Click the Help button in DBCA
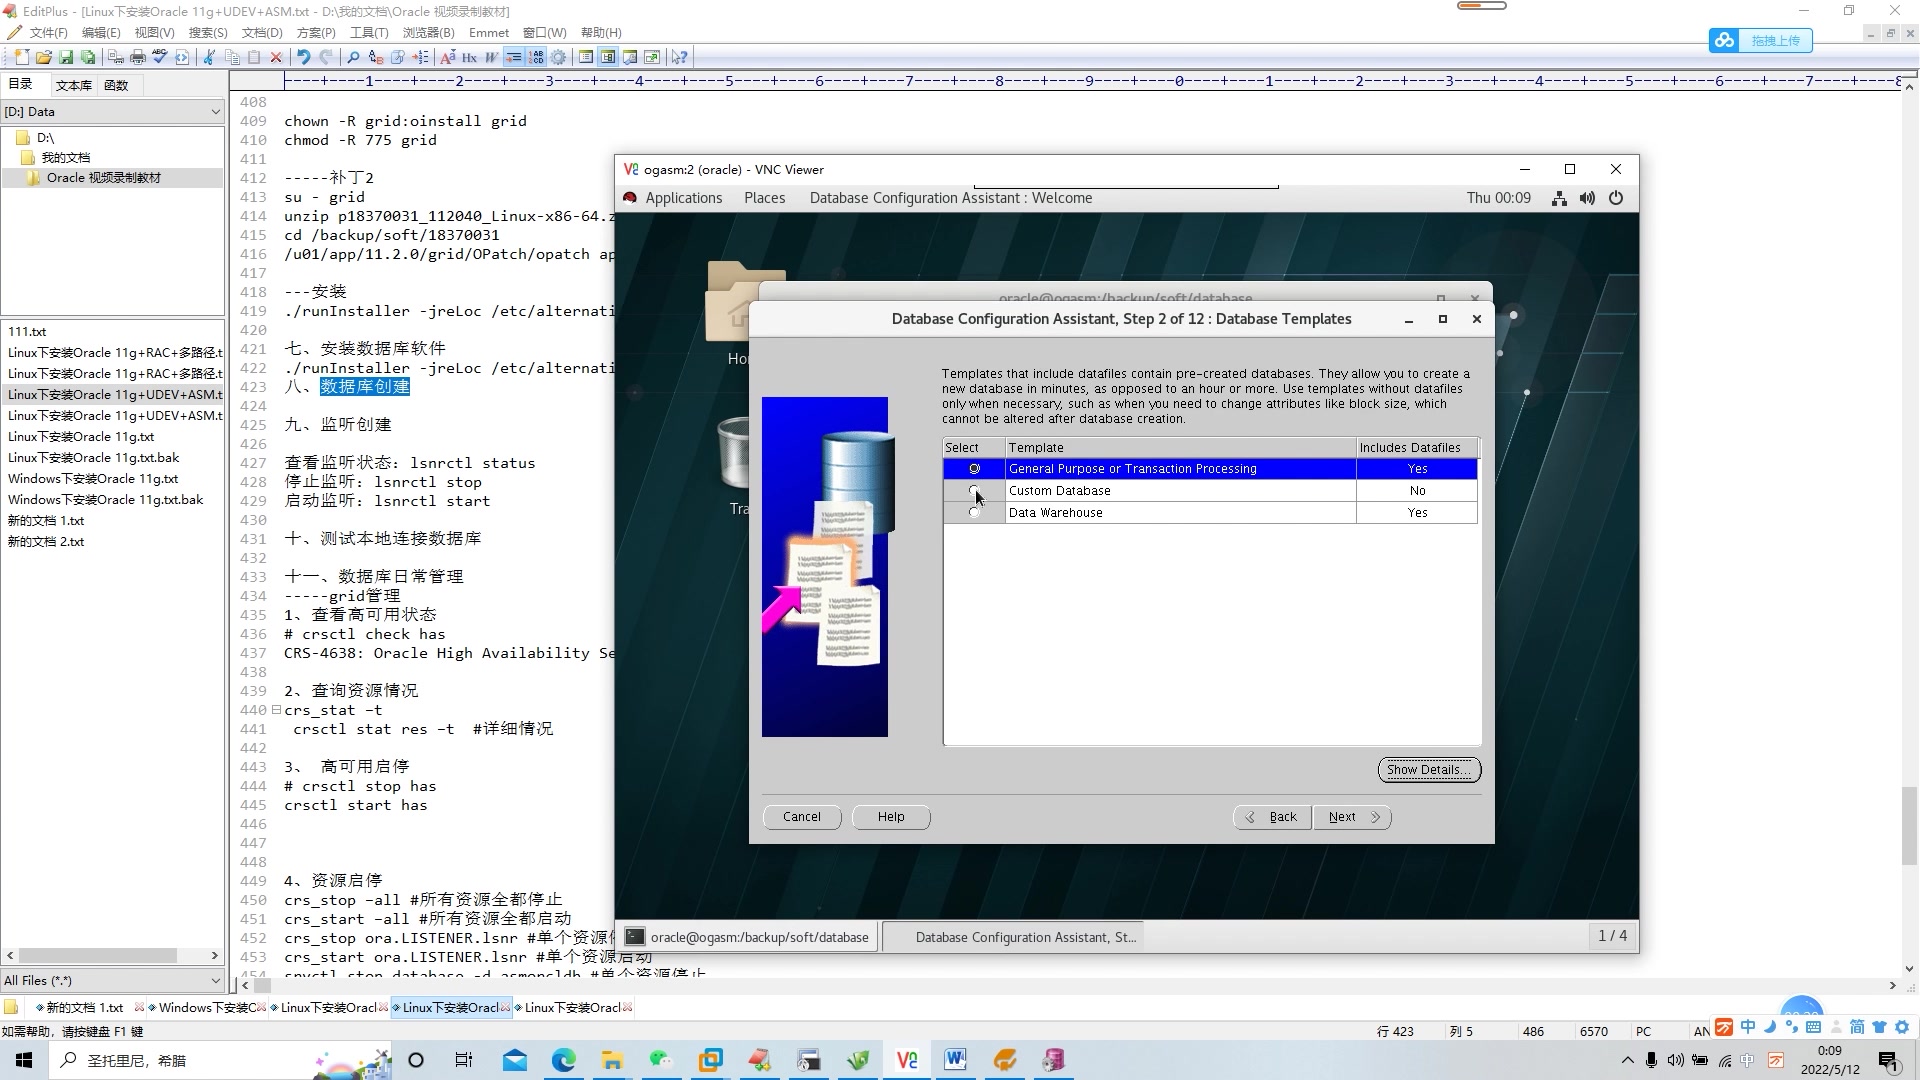The image size is (1920, 1080). [x=891, y=817]
